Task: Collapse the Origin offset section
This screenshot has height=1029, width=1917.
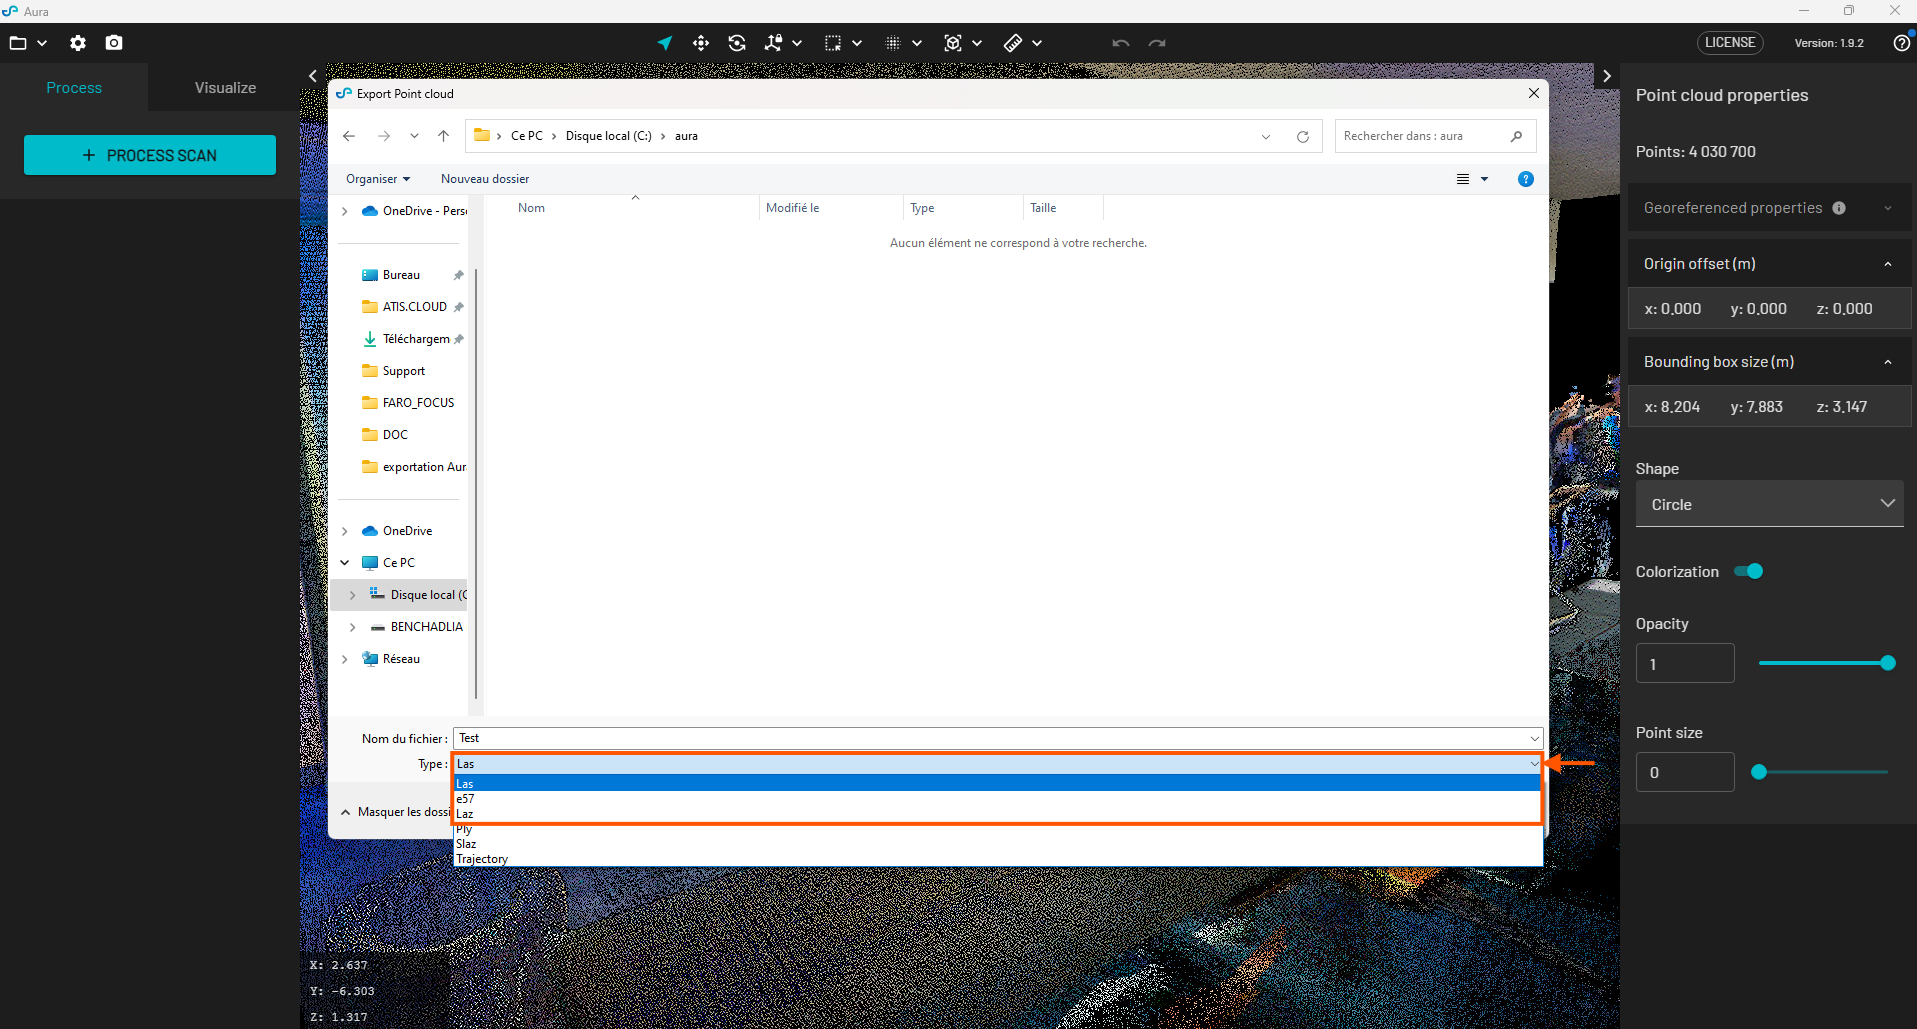Action: click(1887, 264)
